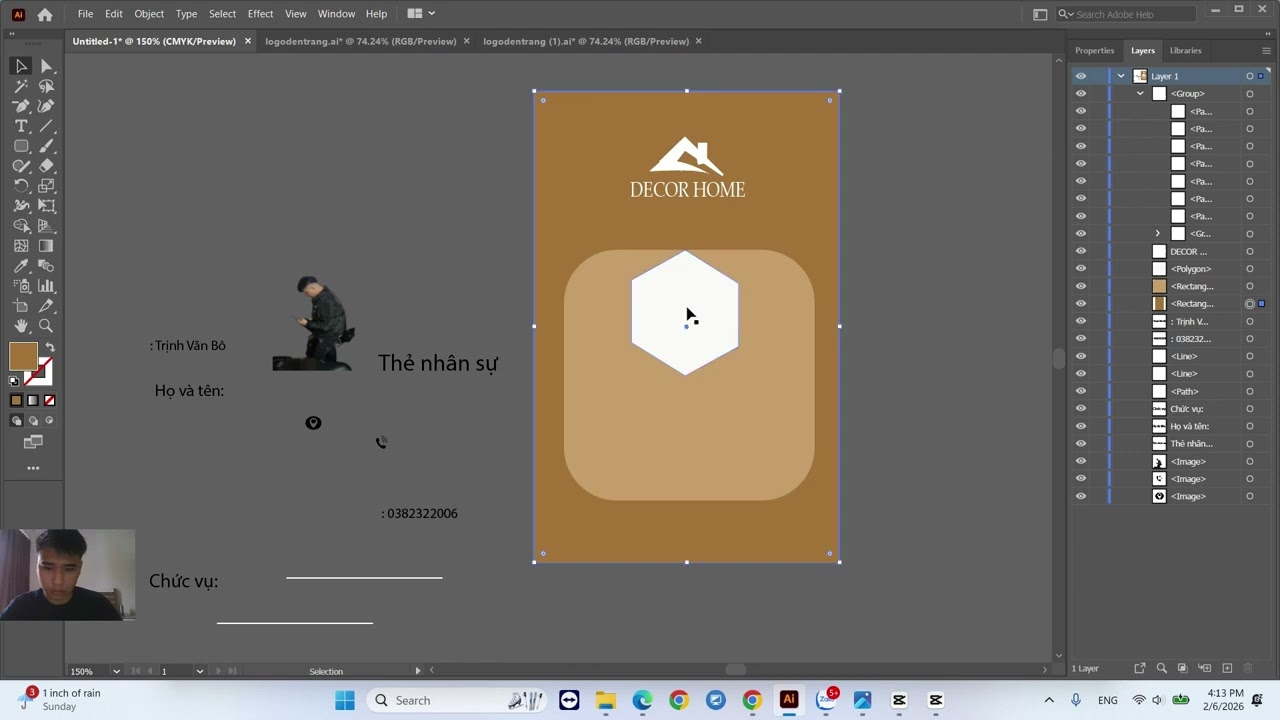Viewport: 1280px width, 720px height.
Task: Click the Create New Sublayer icon
Action: point(1205,668)
